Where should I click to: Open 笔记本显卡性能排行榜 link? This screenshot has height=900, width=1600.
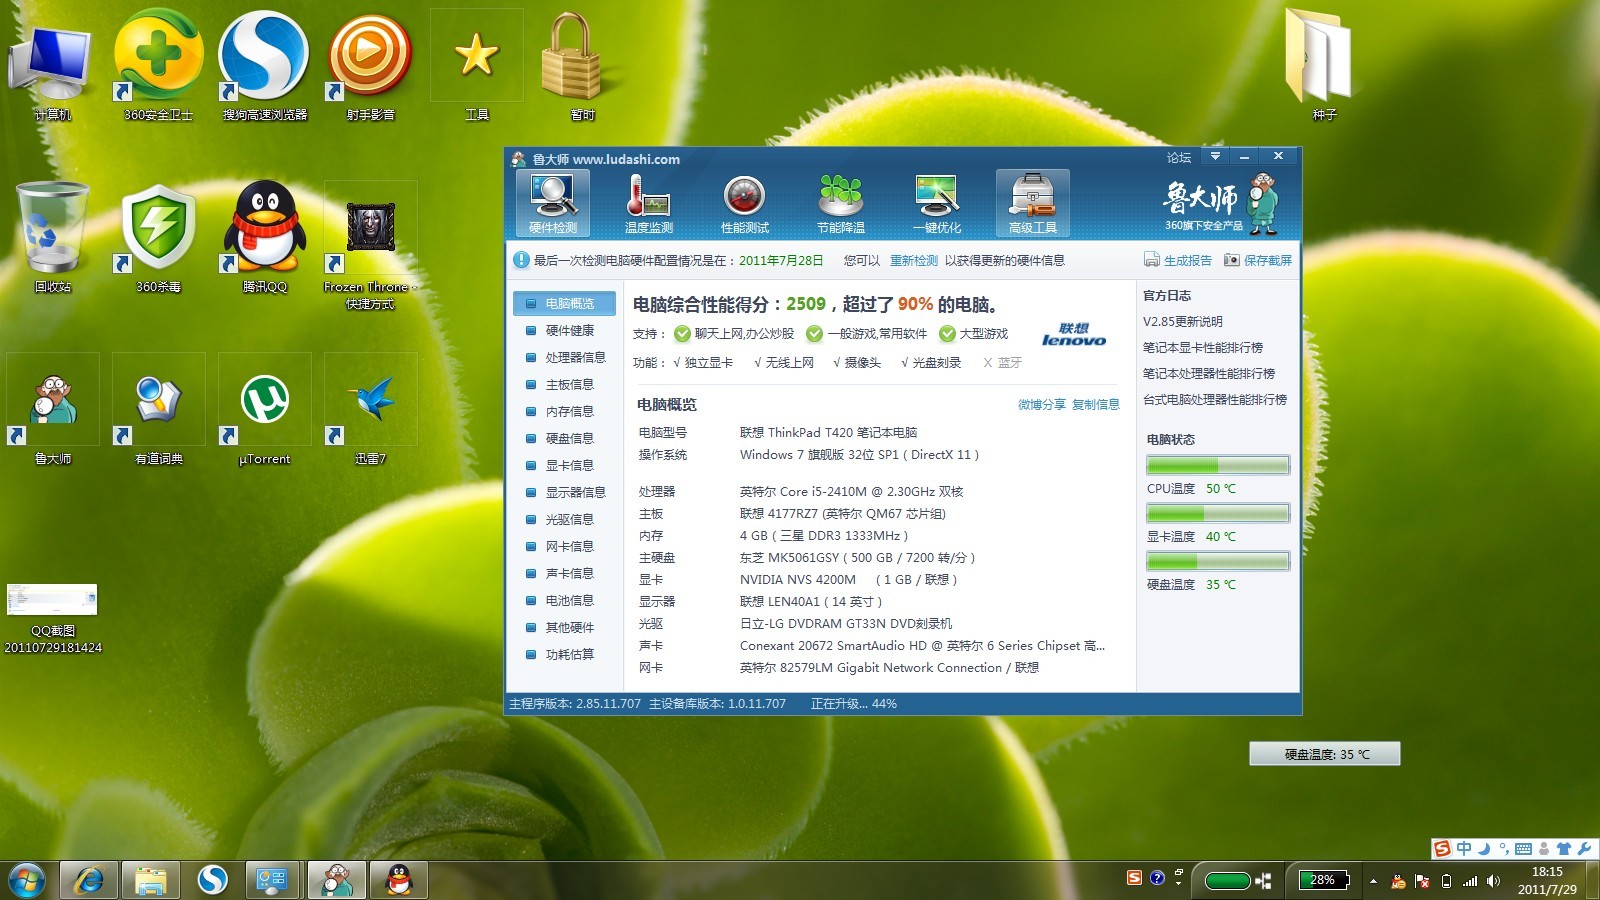(1203, 347)
